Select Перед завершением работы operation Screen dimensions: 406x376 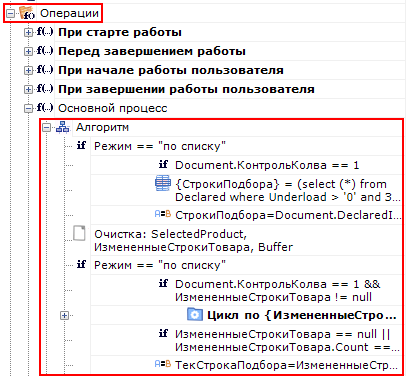152,51
